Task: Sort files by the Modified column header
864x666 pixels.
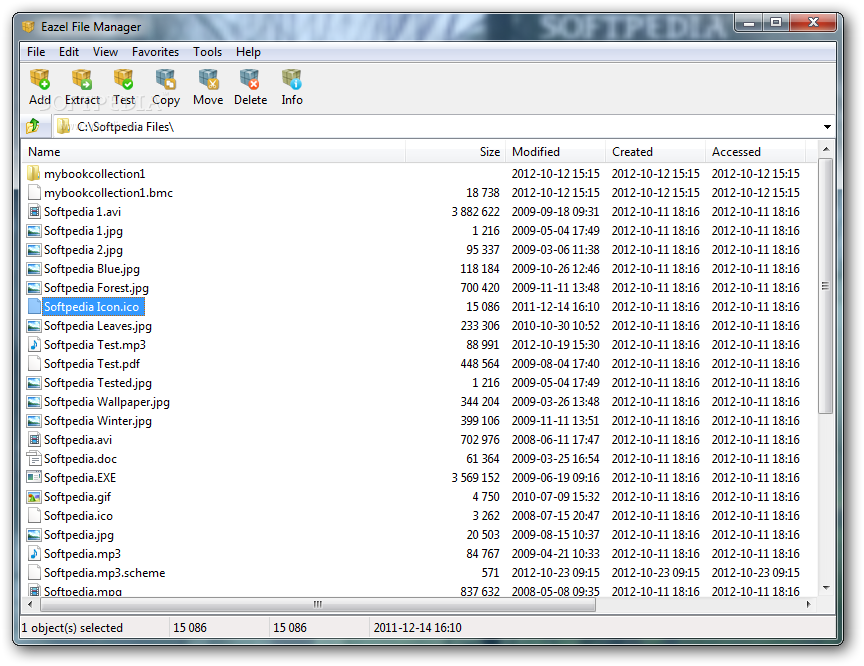Action: click(555, 151)
